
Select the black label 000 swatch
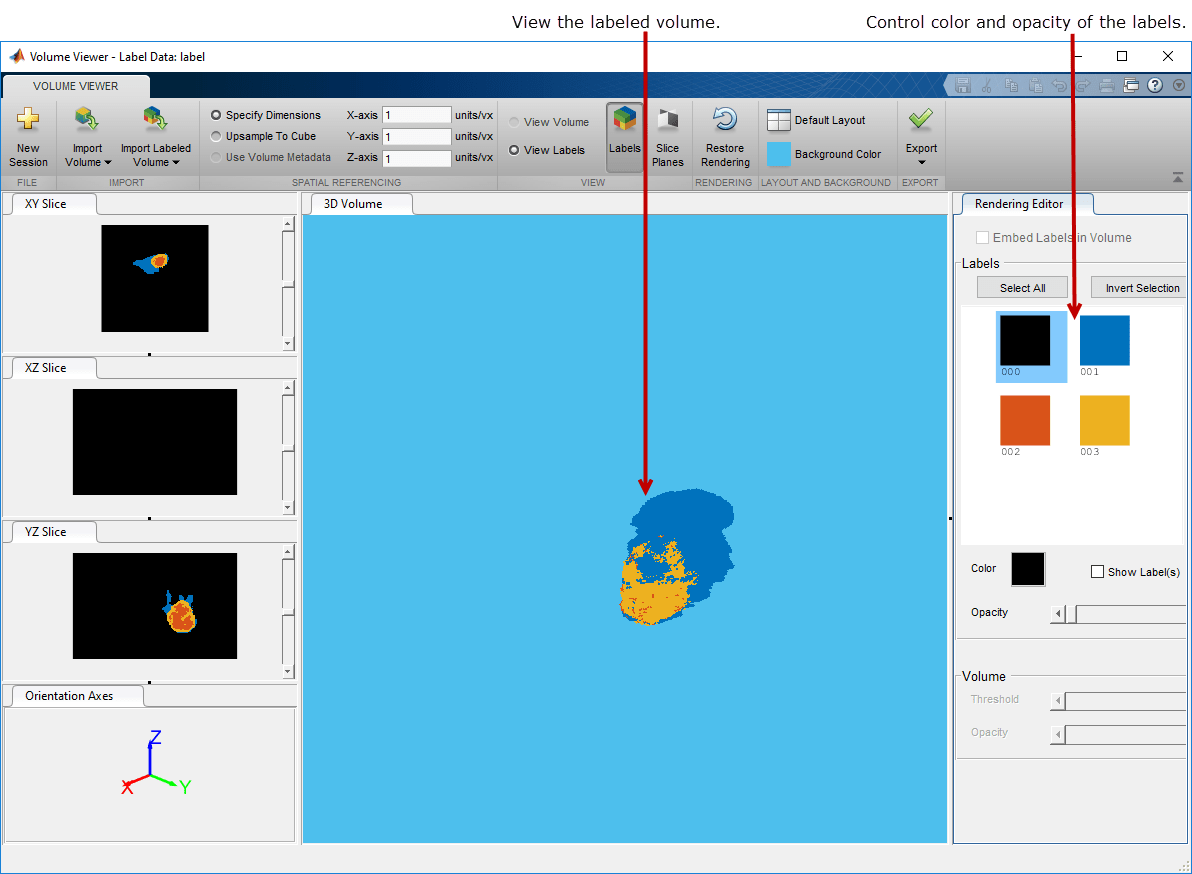pyautogui.click(x=1025, y=340)
